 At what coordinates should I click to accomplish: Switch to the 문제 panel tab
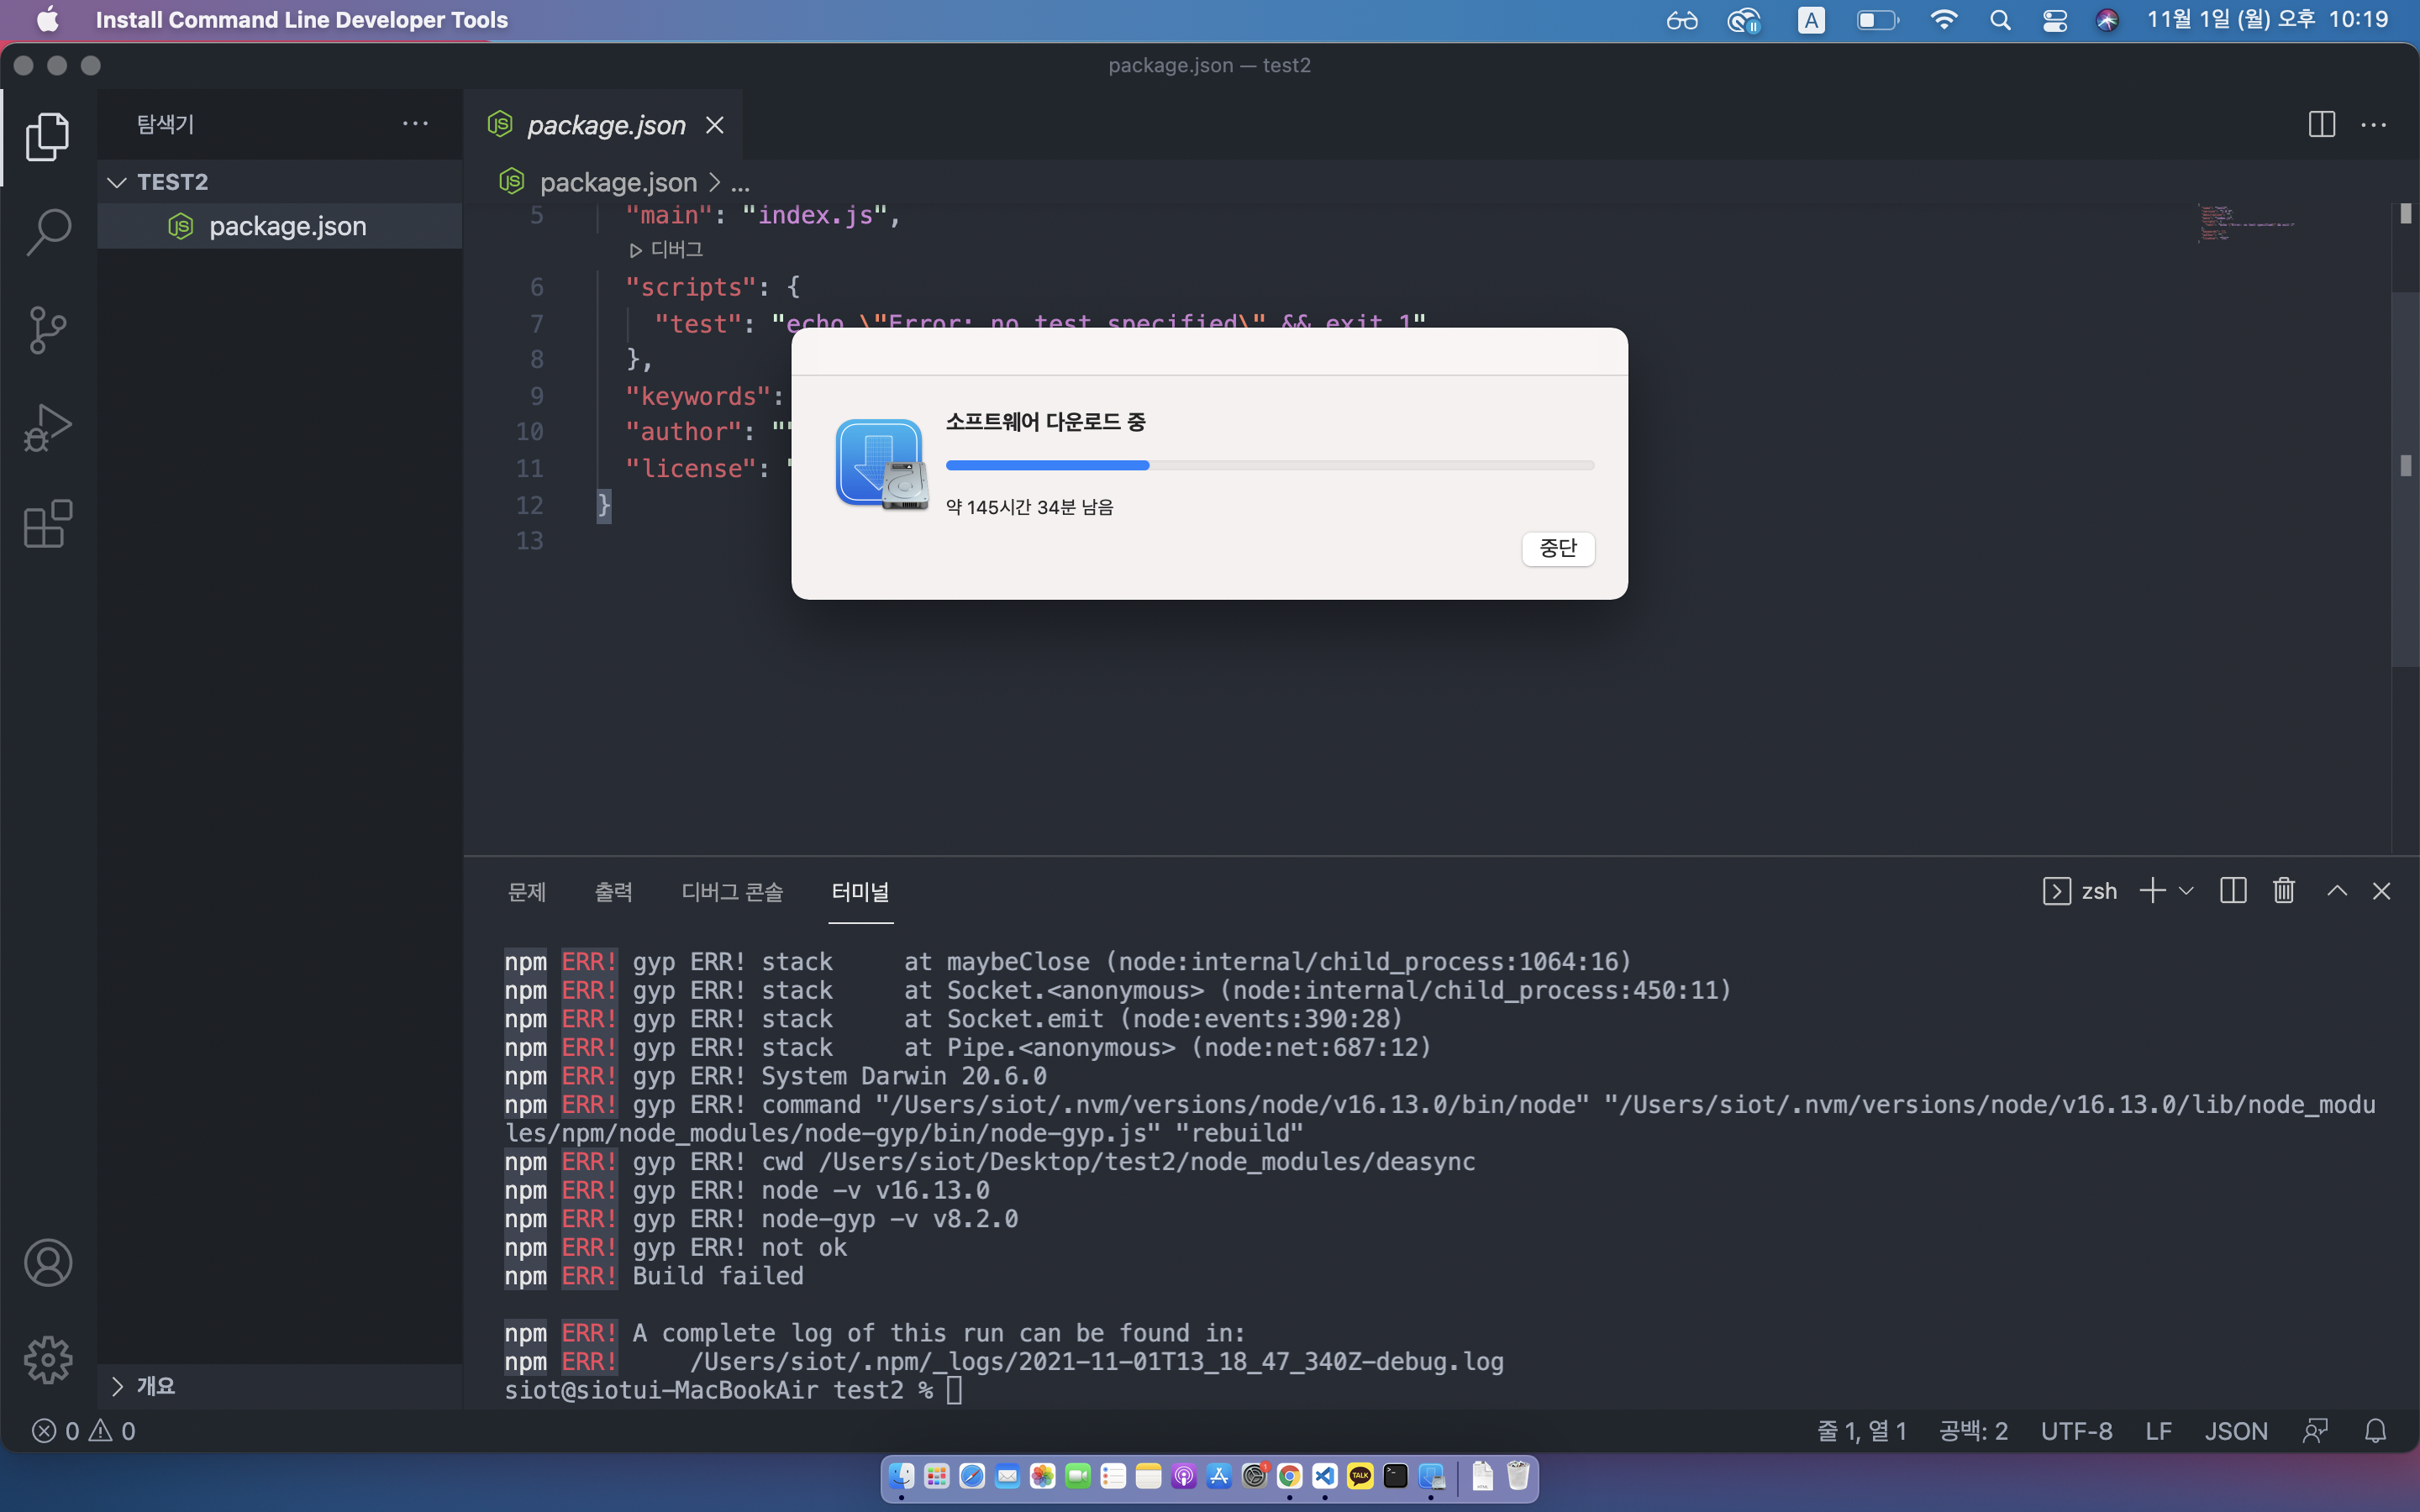[x=527, y=892]
